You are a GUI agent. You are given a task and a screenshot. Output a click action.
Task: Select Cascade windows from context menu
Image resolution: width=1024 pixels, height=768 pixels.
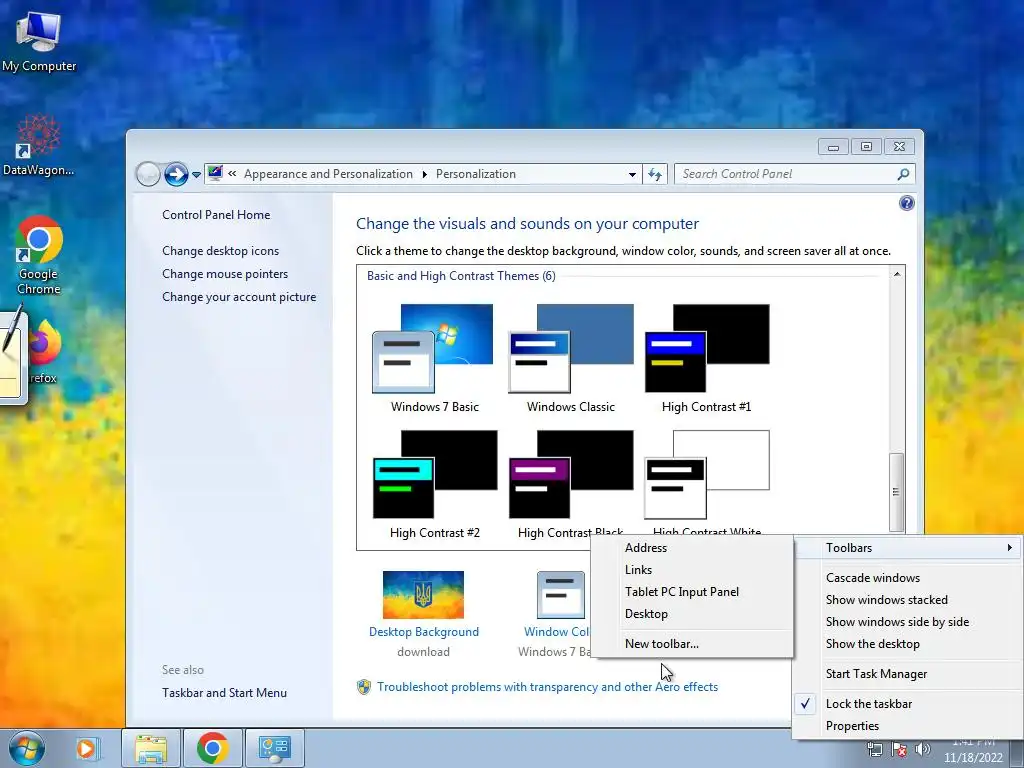click(x=908, y=578)
